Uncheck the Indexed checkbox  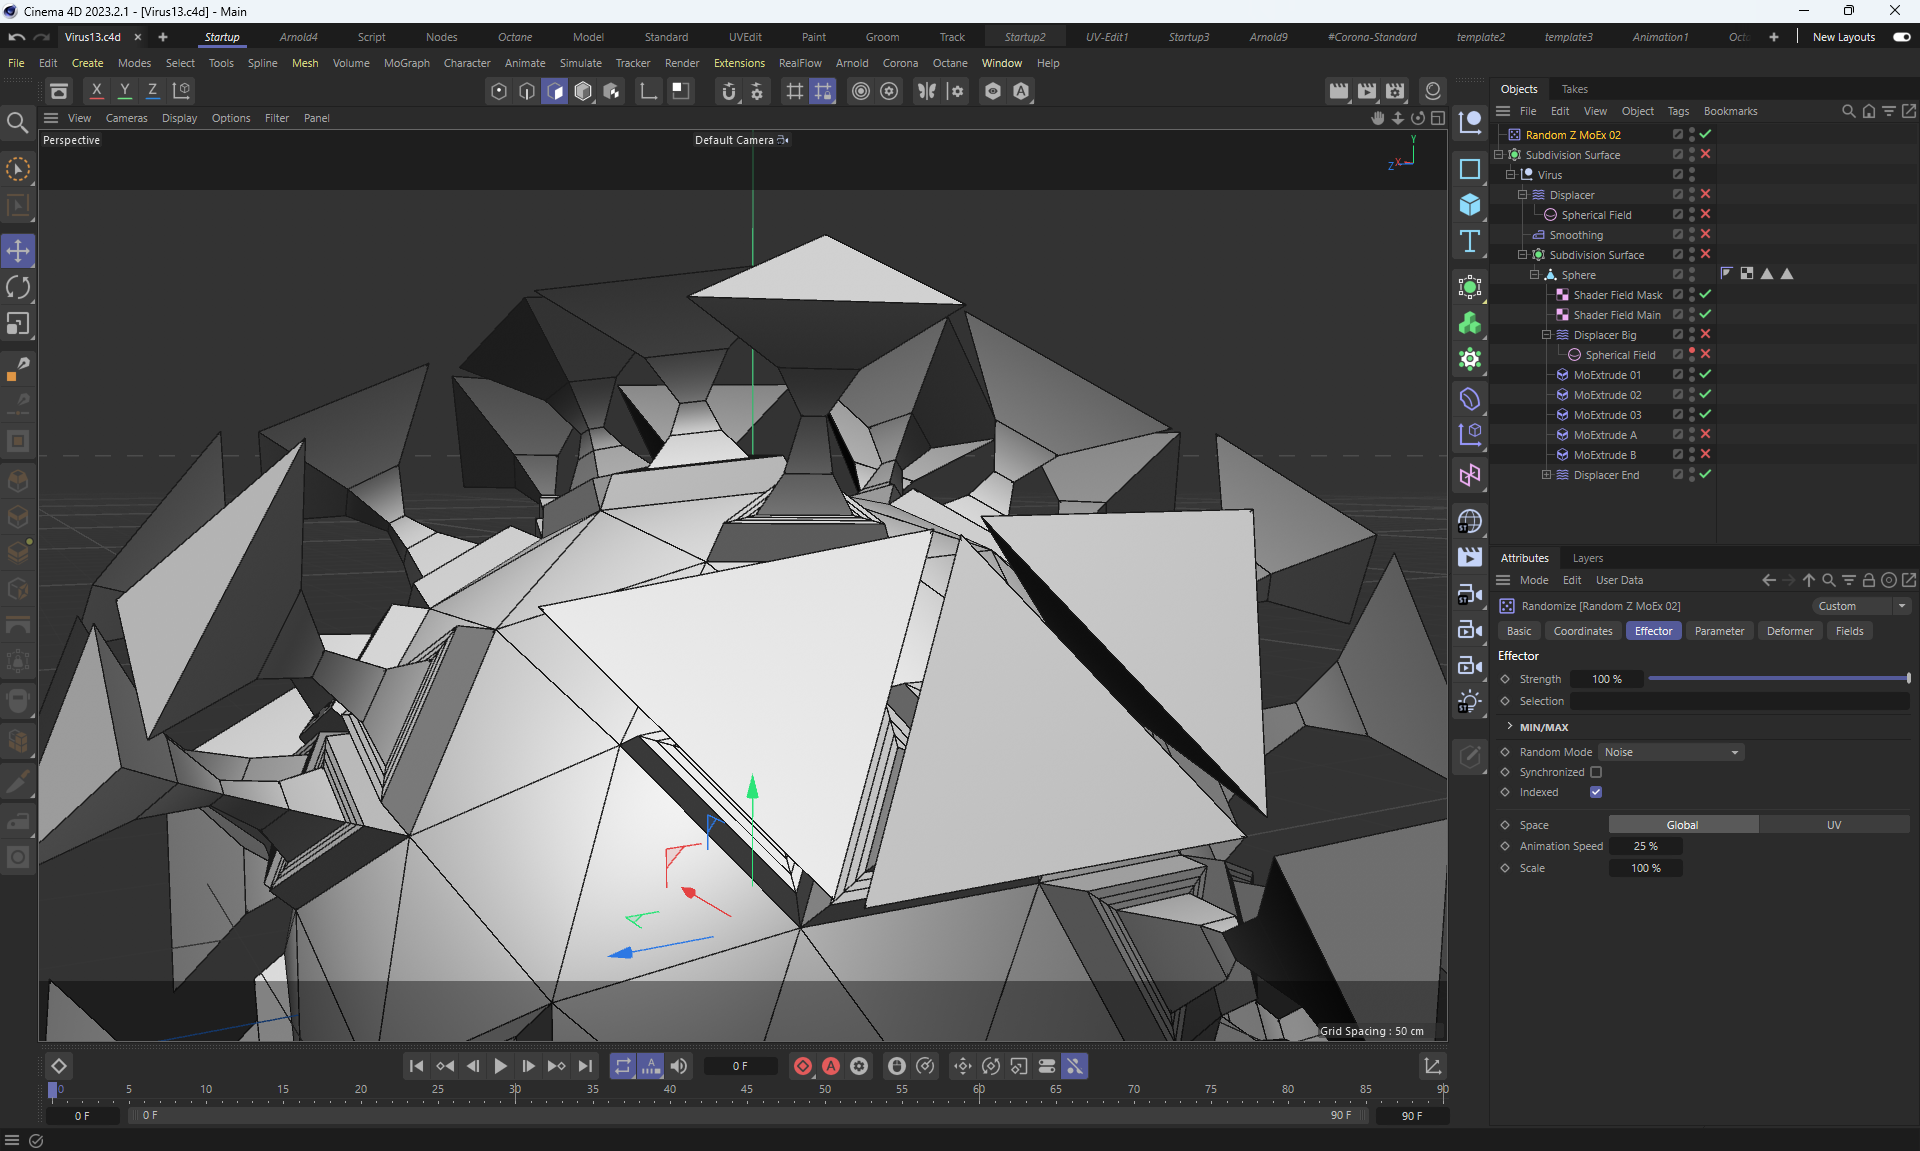click(1596, 792)
